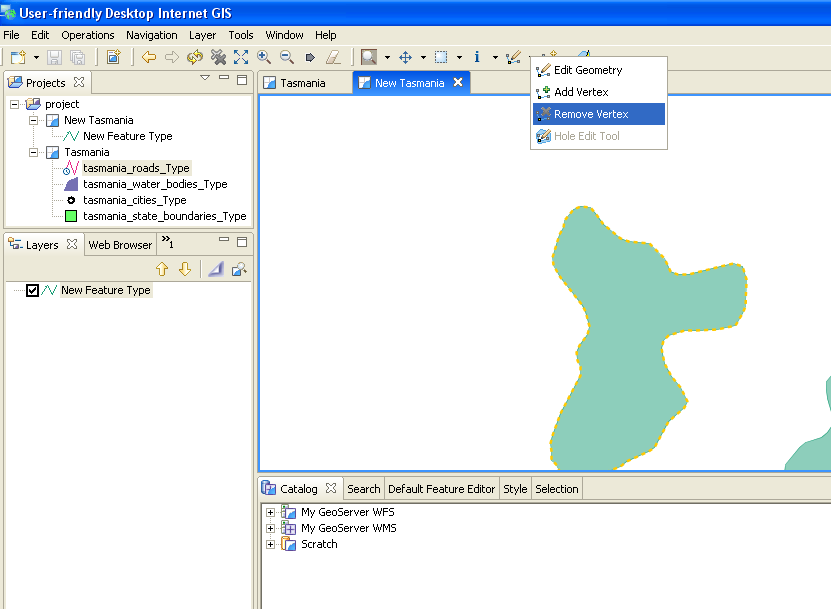This screenshot has width=831, height=609.
Task: Click the Refresh map icon
Action: click(195, 57)
